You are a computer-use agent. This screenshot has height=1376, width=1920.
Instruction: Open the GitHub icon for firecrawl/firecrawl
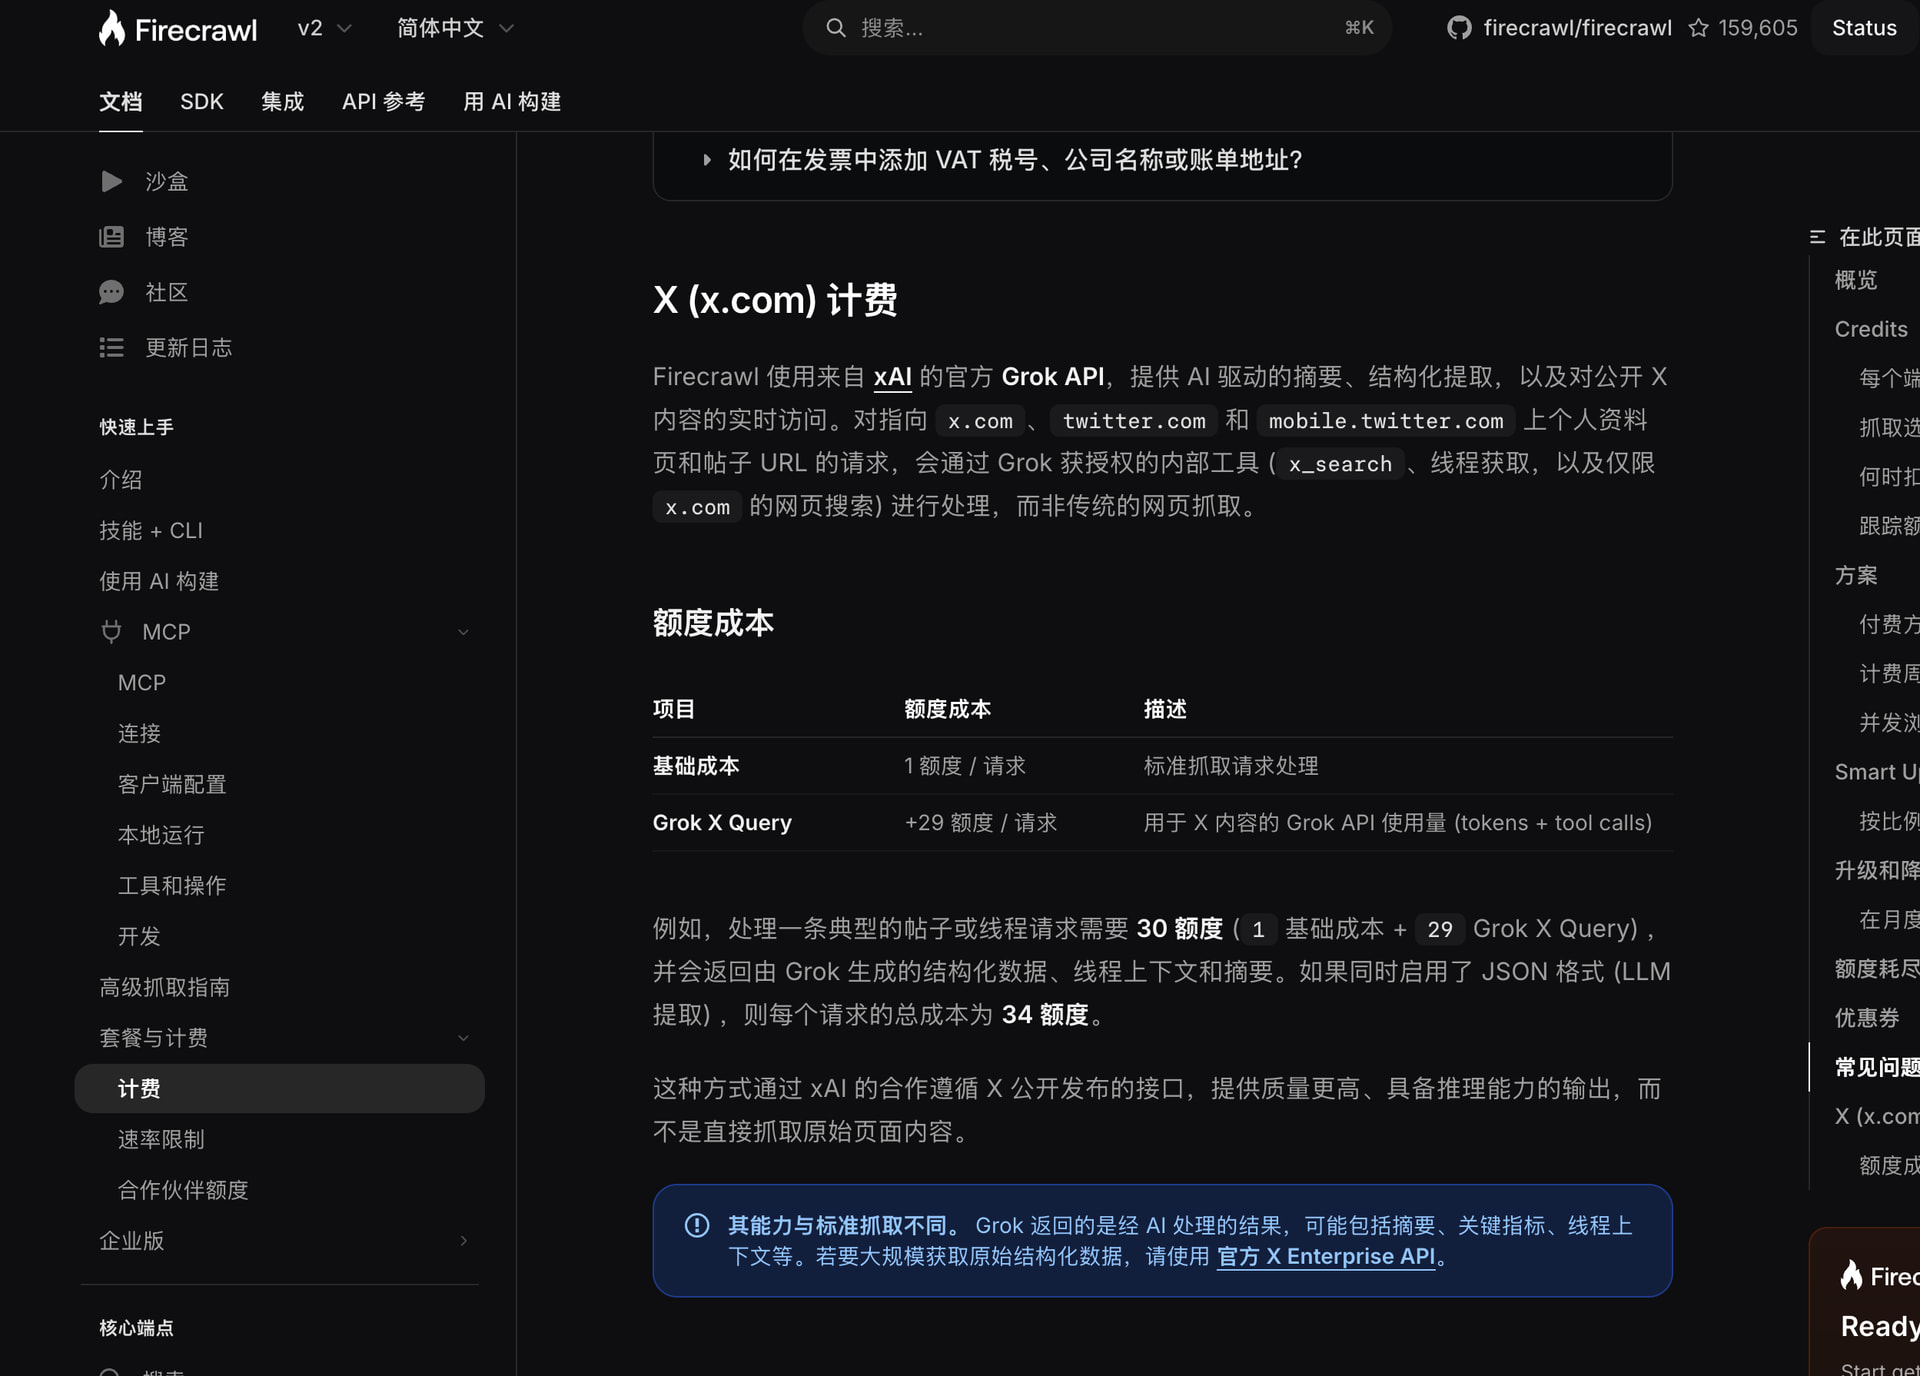point(1459,28)
